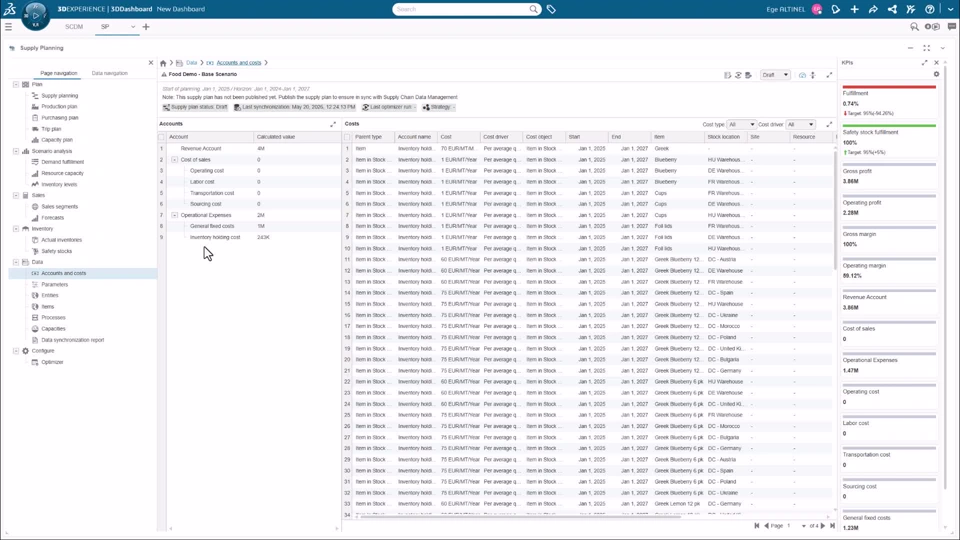The width and height of the screenshot is (960, 540).
Task: Click in the top search field
Action: pyautogui.click(x=462, y=9)
